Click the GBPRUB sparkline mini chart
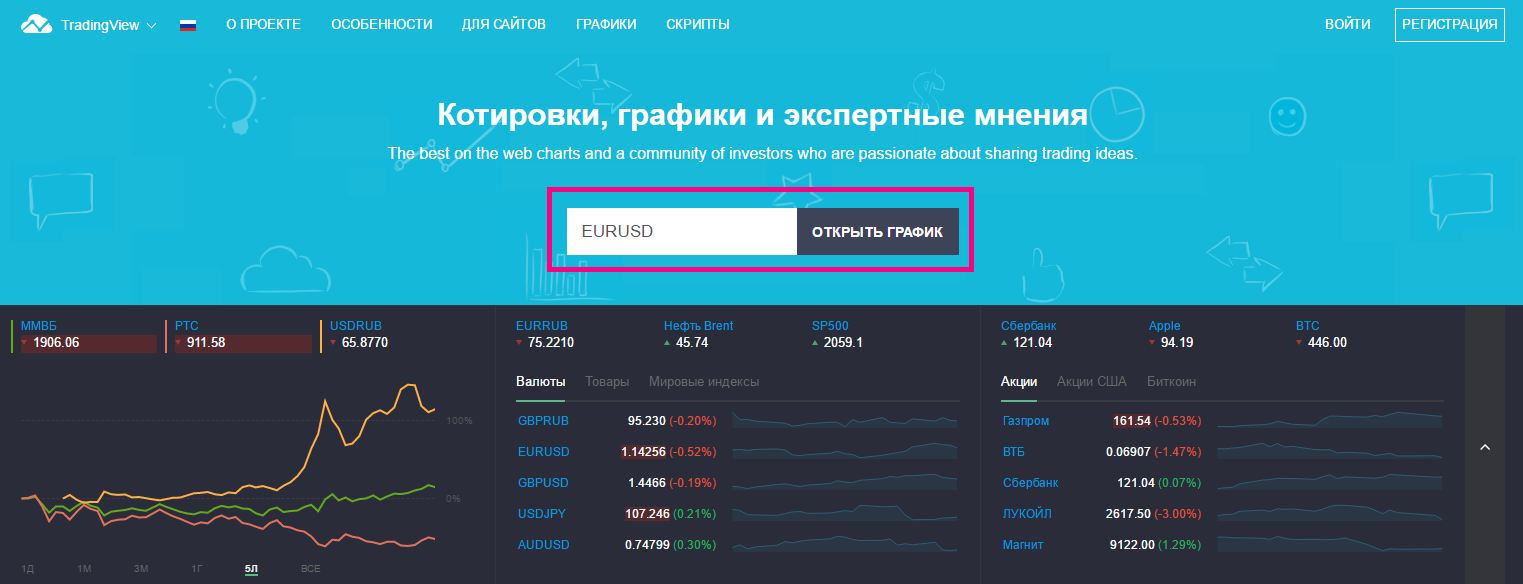The width and height of the screenshot is (1523, 584). (845, 419)
